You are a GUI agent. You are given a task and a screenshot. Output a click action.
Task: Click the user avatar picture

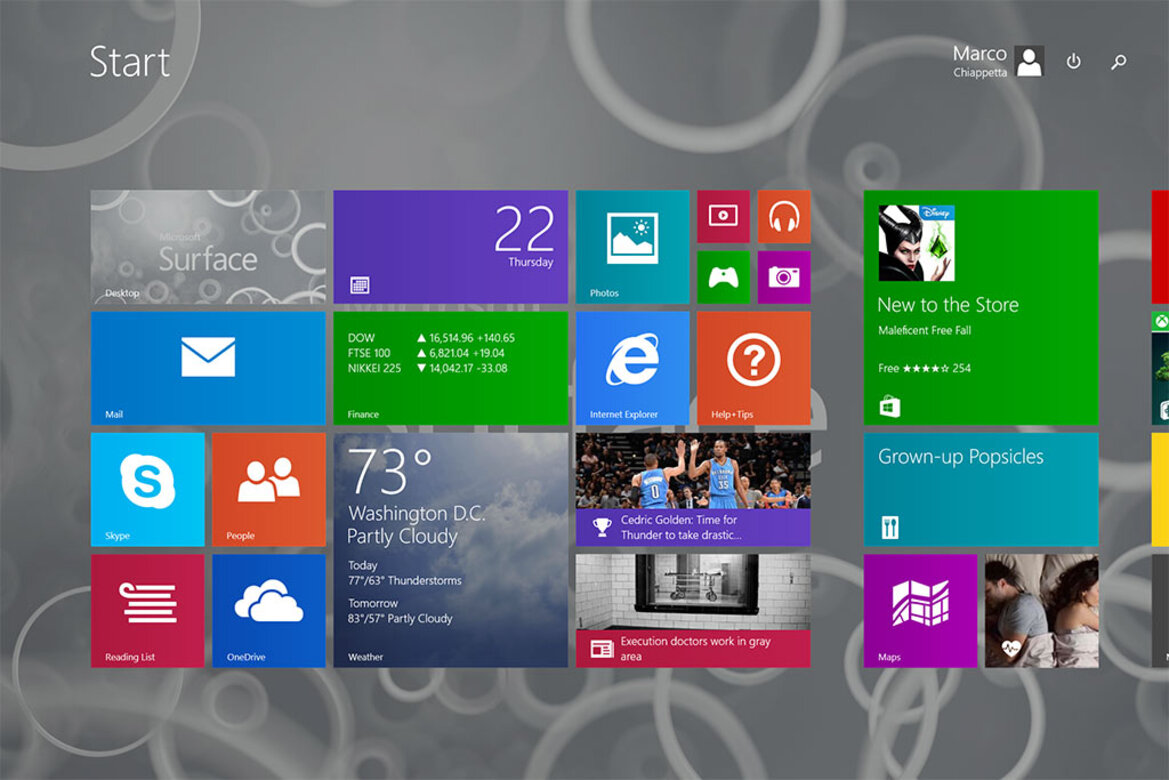click(x=1030, y=61)
